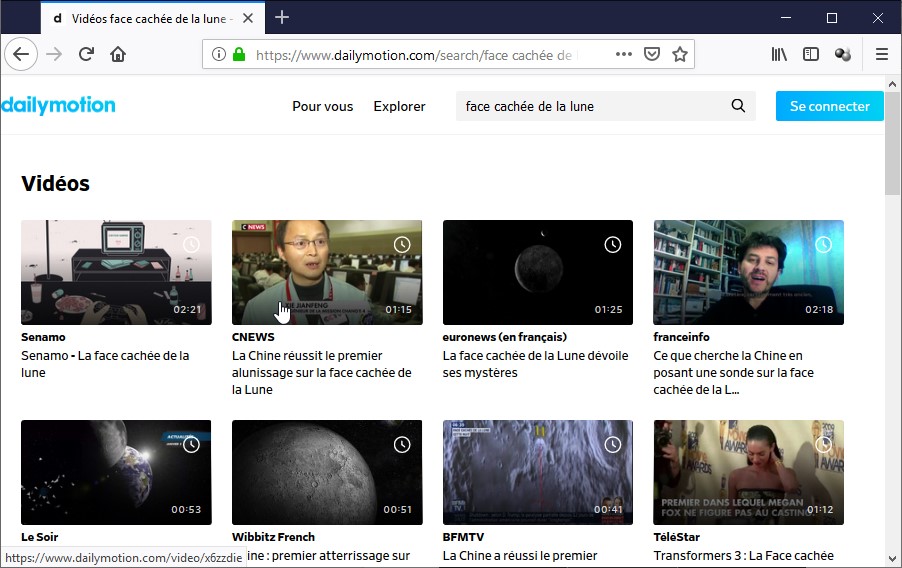
Task: Click the back navigation arrow
Action: 21,54
